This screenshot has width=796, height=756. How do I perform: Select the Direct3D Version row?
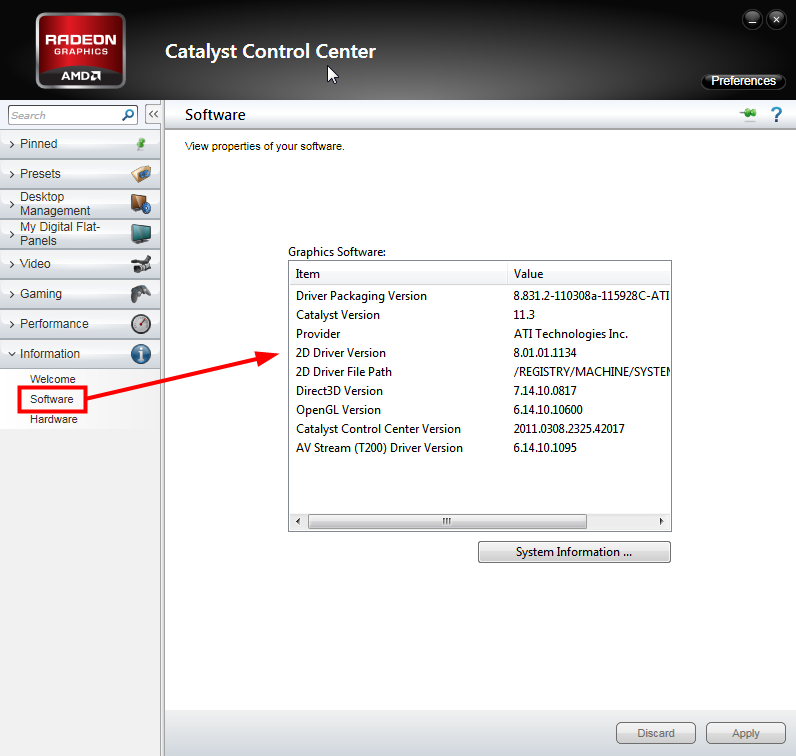[x=480, y=391]
